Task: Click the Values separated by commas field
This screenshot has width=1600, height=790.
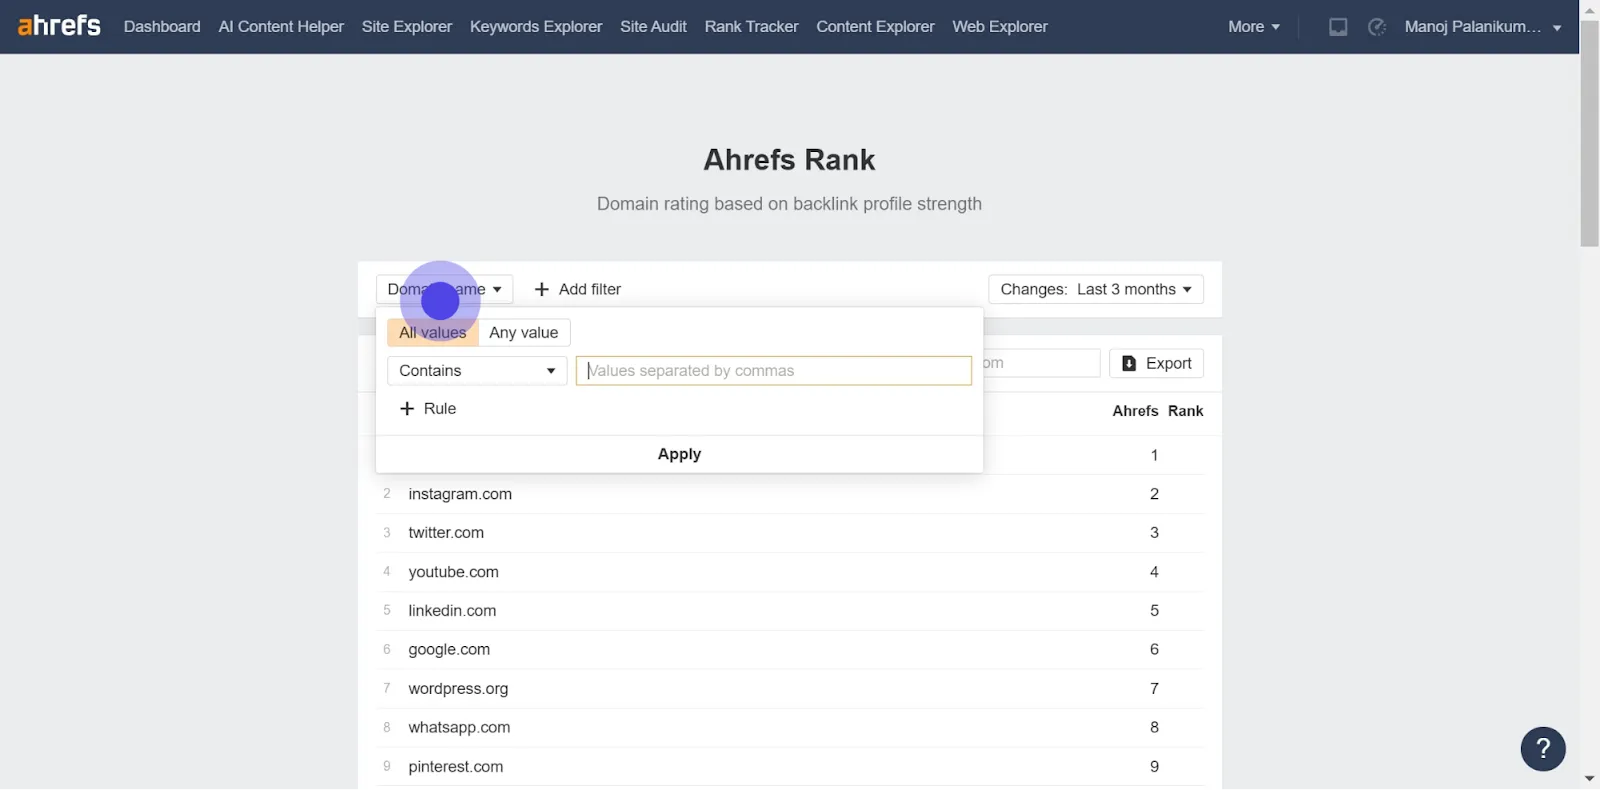Action: pos(773,371)
